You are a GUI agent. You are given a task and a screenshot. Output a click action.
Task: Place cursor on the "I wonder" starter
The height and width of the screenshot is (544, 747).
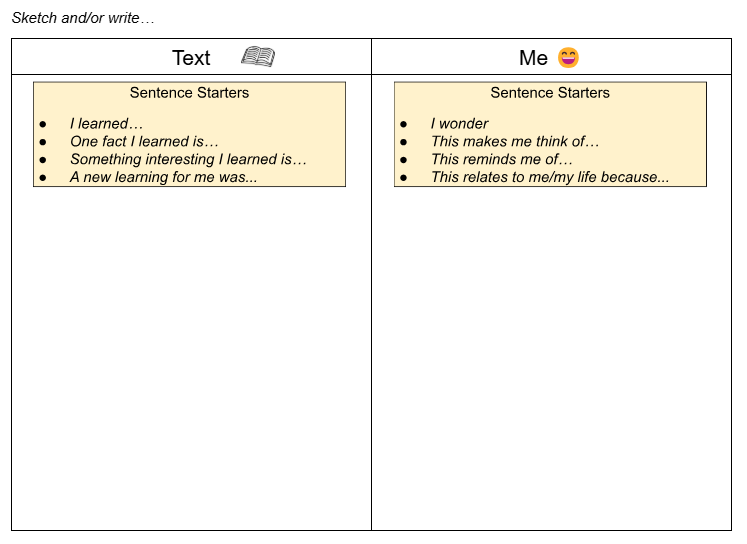click(459, 124)
